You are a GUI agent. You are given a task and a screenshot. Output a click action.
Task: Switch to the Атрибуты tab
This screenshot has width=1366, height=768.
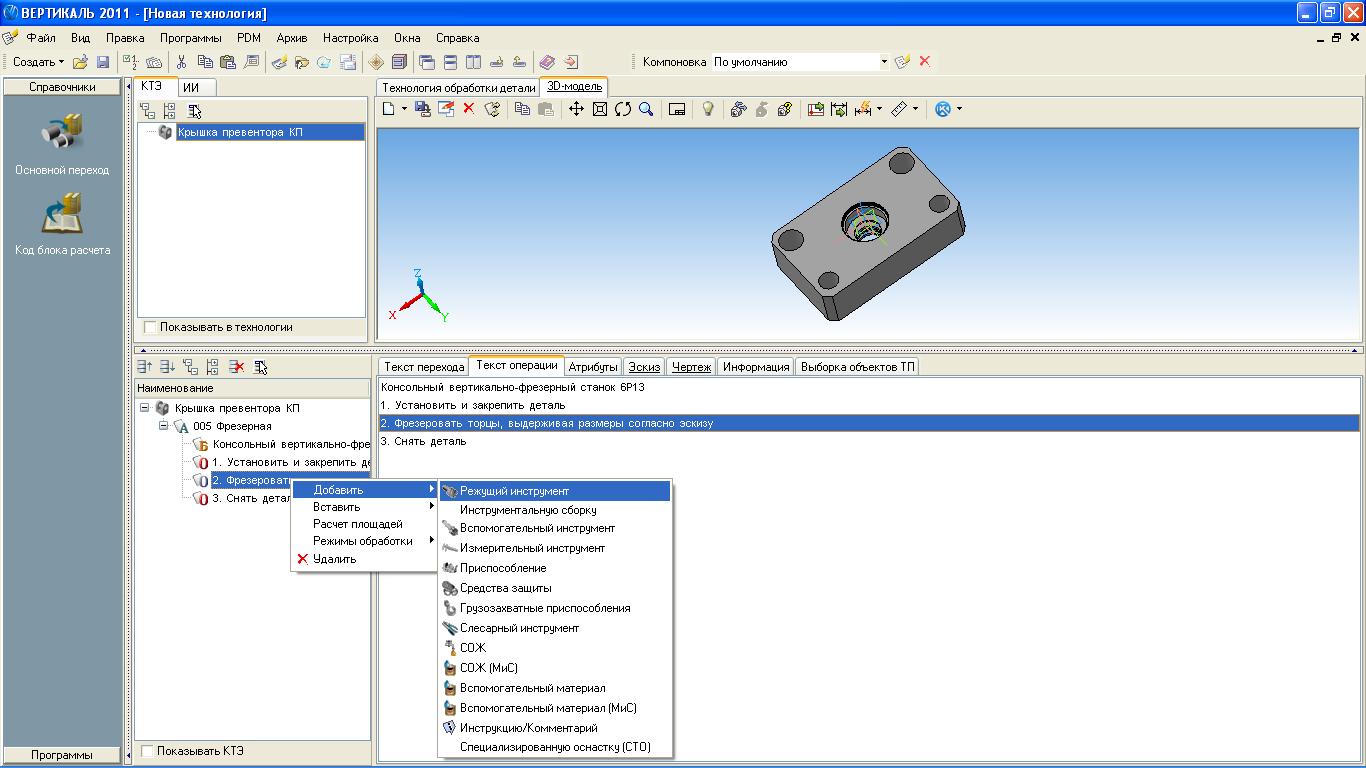[593, 367]
